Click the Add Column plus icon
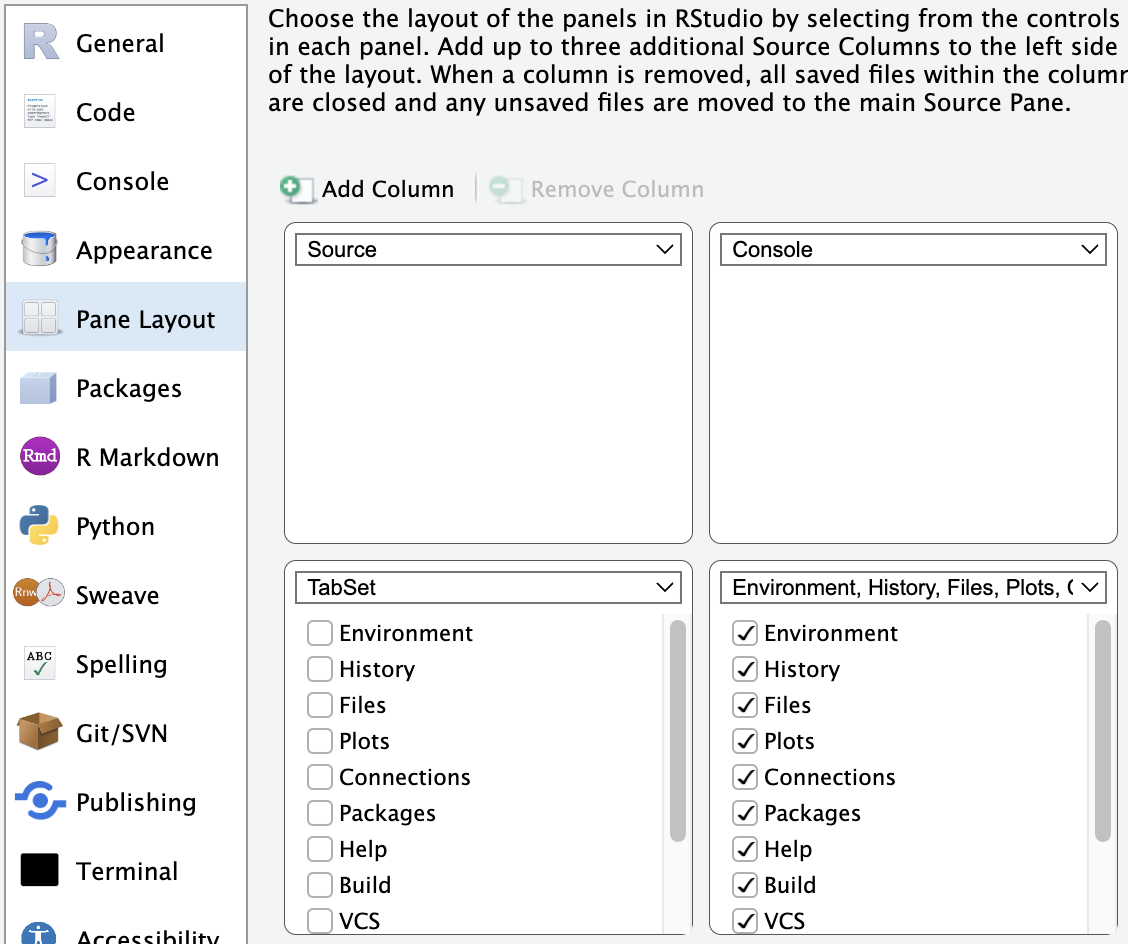Screen dimensions: 1128x944 coord(297,189)
